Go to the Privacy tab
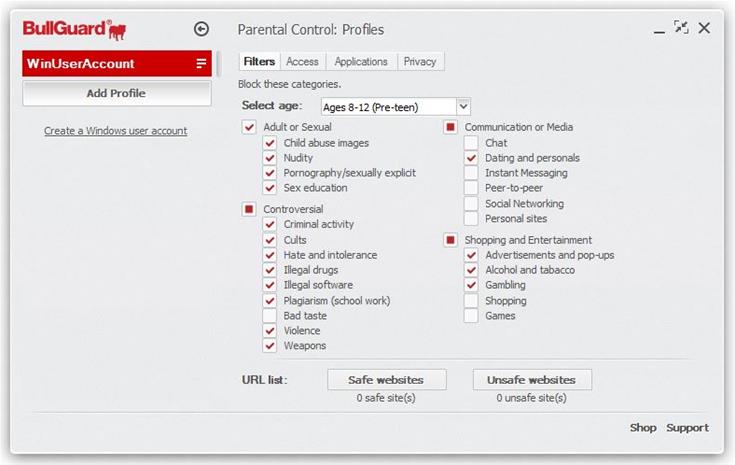This screenshot has width=735, height=465. [420, 62]
